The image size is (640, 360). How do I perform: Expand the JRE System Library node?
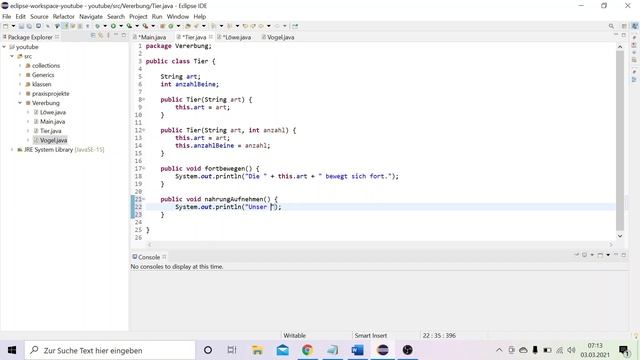click(x=12, y=150)
